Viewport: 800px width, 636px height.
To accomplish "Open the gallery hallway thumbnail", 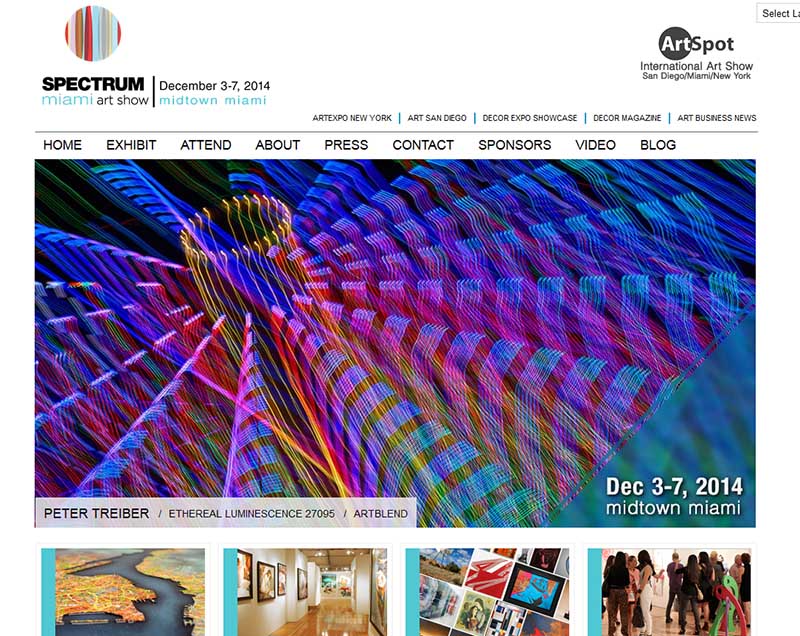I will point(305,592).
